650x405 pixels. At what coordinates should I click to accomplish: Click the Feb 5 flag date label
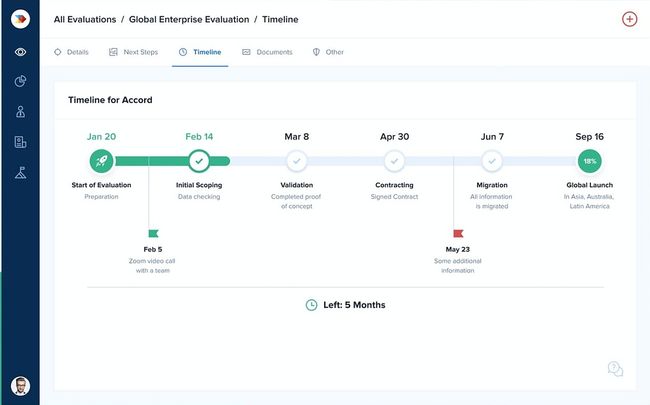click(153, 249)
